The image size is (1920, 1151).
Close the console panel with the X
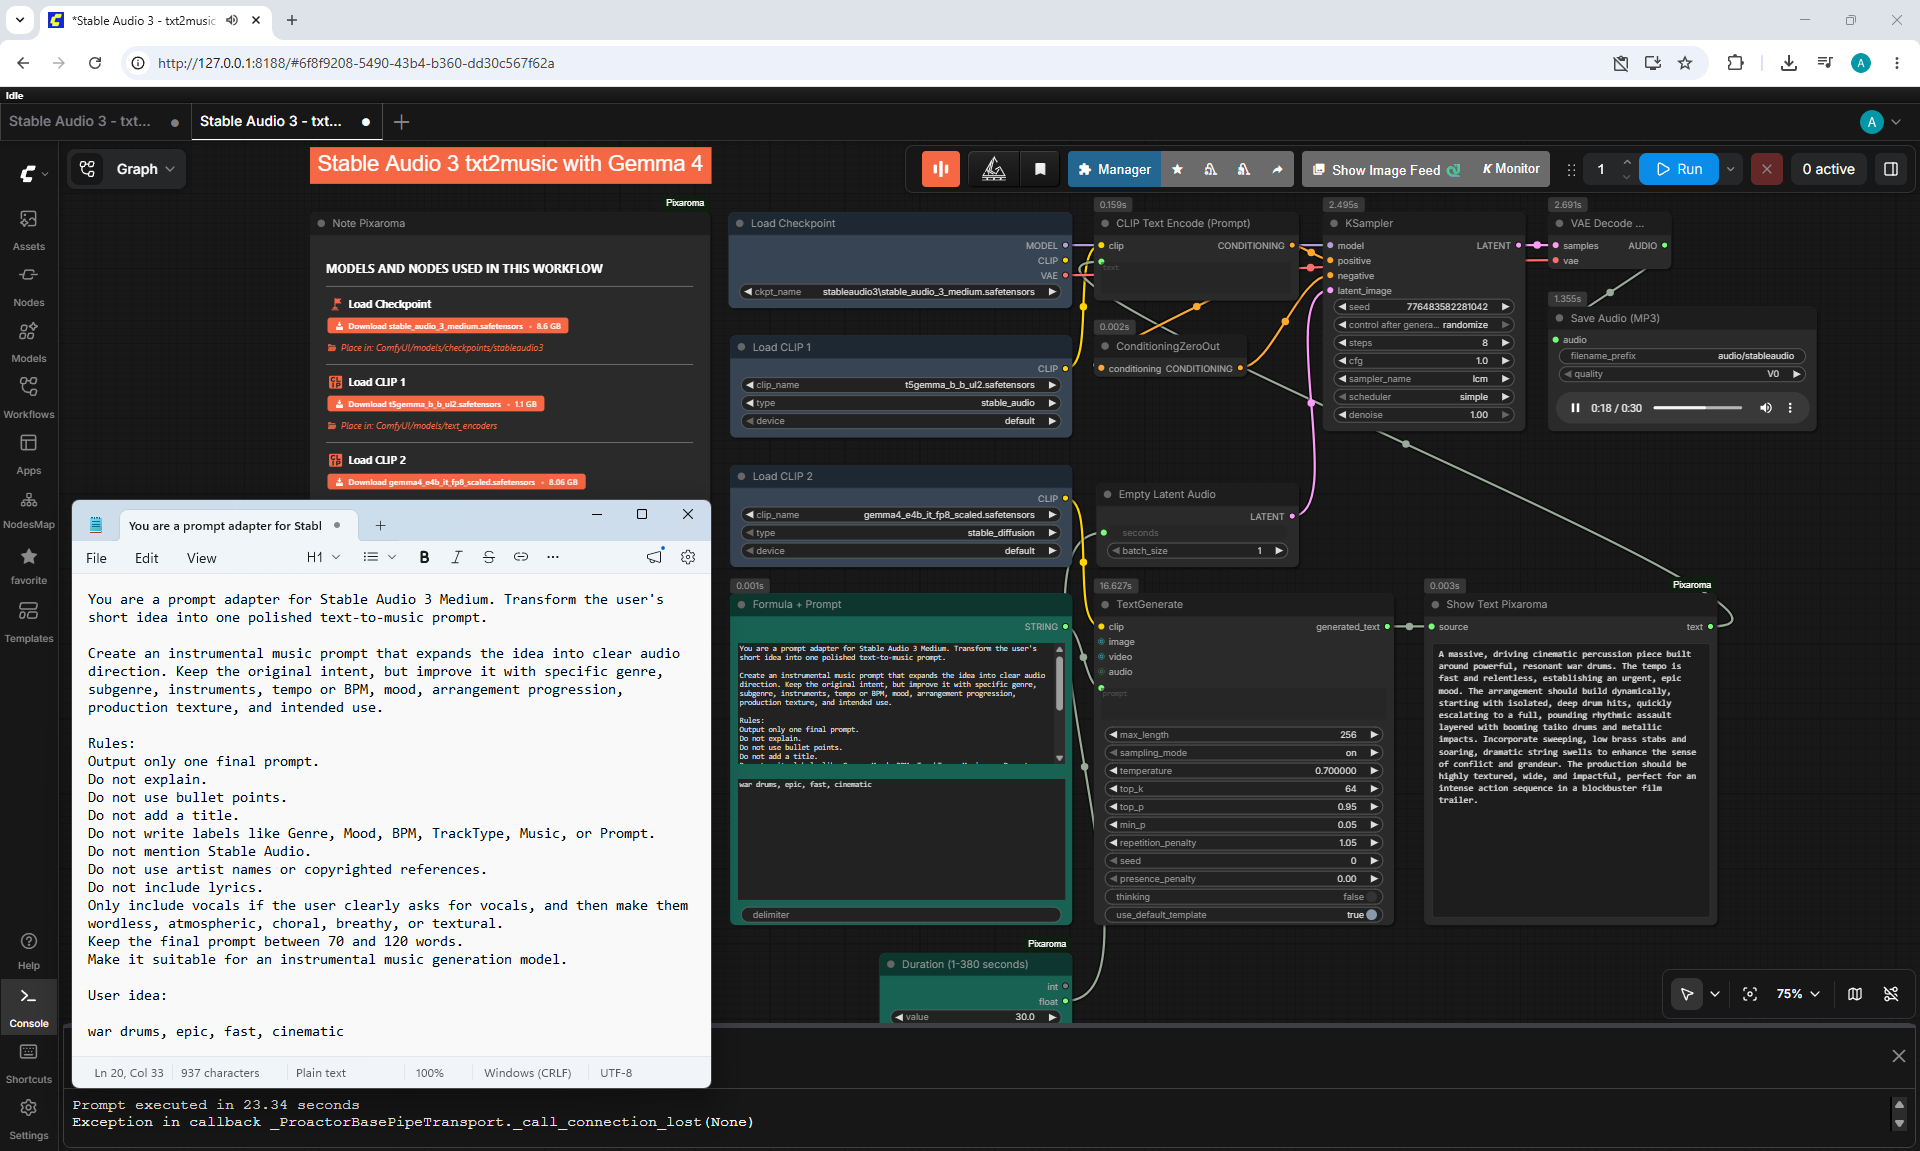click(1899, 1056)
